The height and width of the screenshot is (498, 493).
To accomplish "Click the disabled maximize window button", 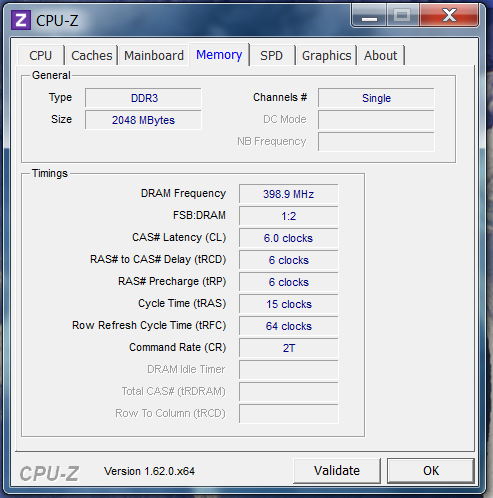I will tap(403, 15).
